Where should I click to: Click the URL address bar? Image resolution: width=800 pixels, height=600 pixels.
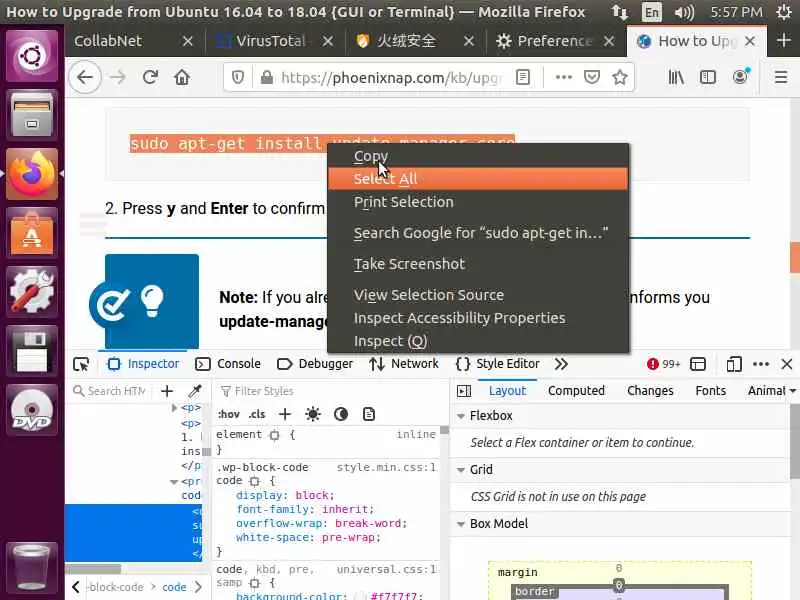392,78
